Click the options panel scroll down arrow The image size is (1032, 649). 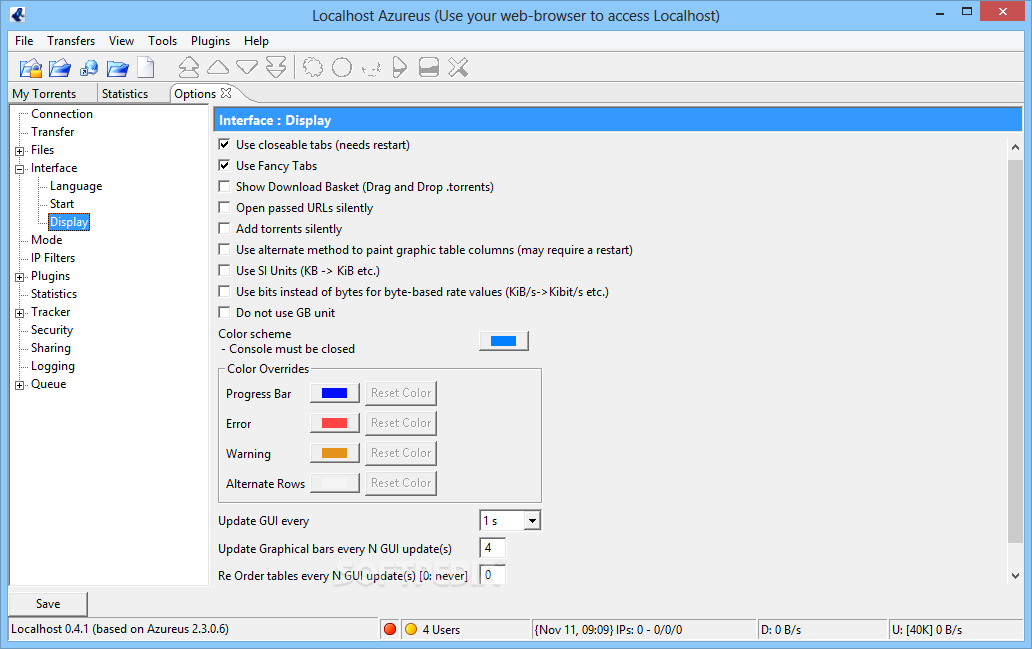[1015, 576]
